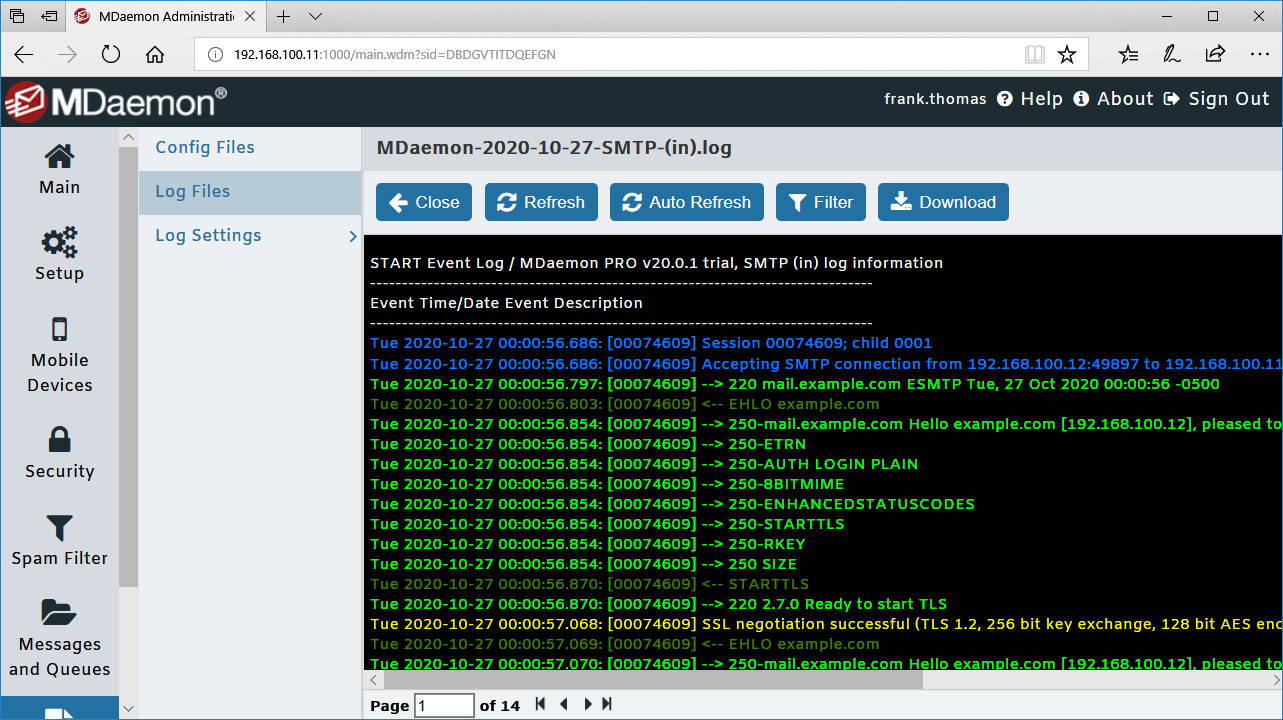Viewport: 1283px width, 720px height.
Task: Click the 250-8BITMIME log line
Action: coord(607,484)
